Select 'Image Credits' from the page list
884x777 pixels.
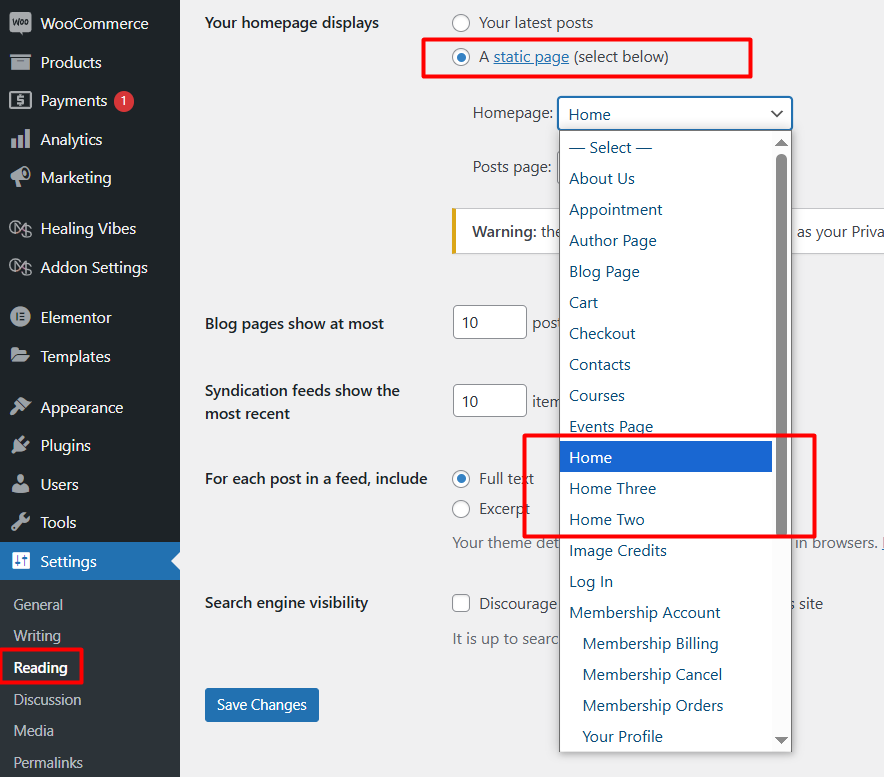[x=666, y=550]
